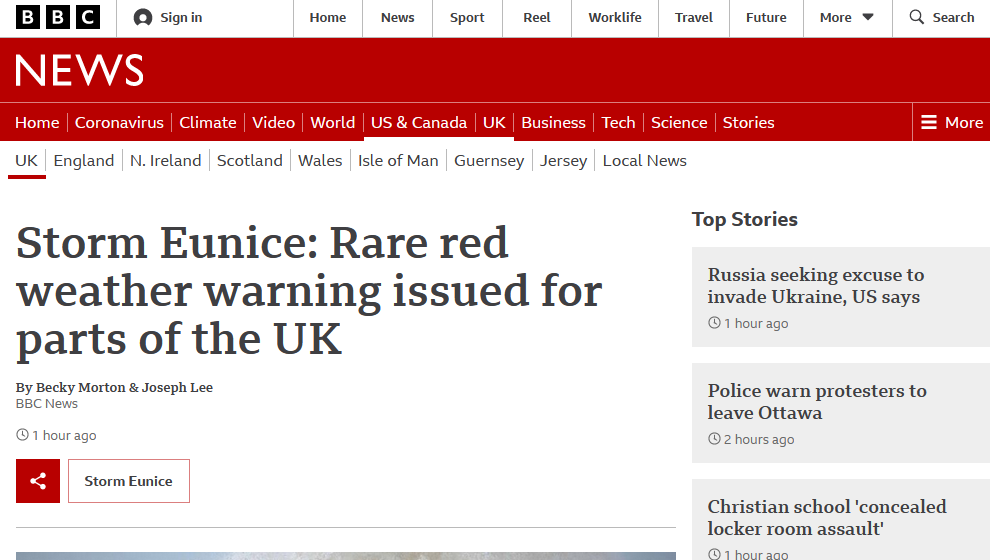Click the Storm Eunice topic tag

click(x=129, y=481)
